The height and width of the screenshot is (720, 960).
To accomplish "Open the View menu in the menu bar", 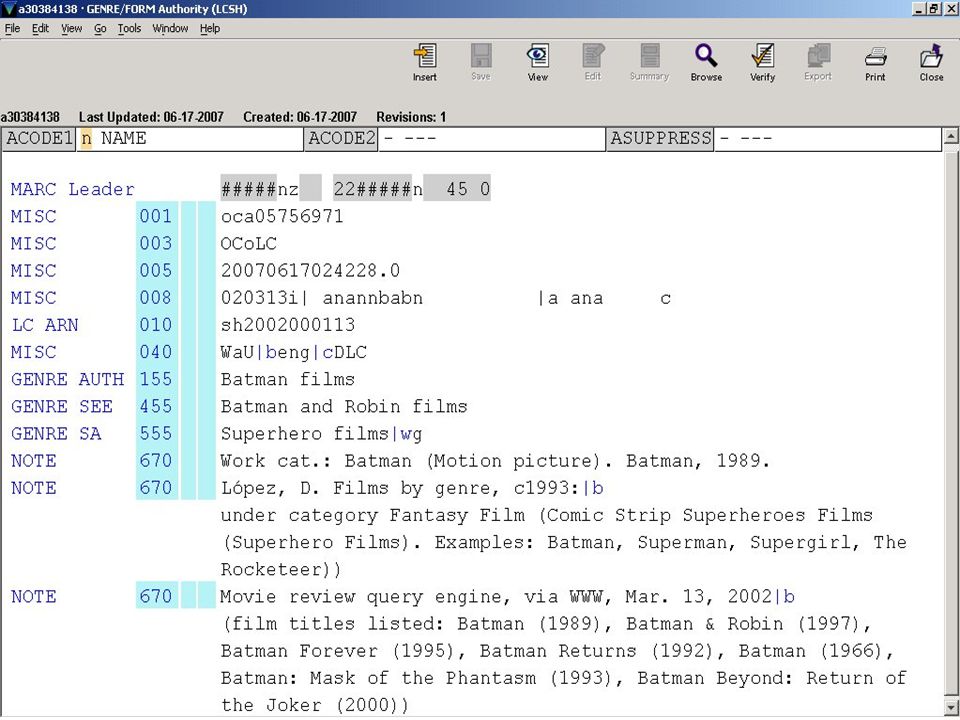I will coord(72,28).
